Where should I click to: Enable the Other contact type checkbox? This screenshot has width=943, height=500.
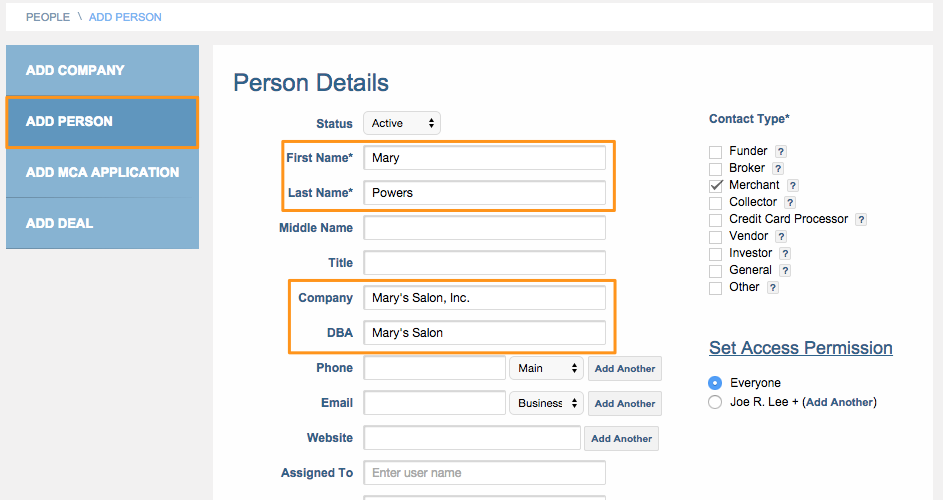point(715,288)
